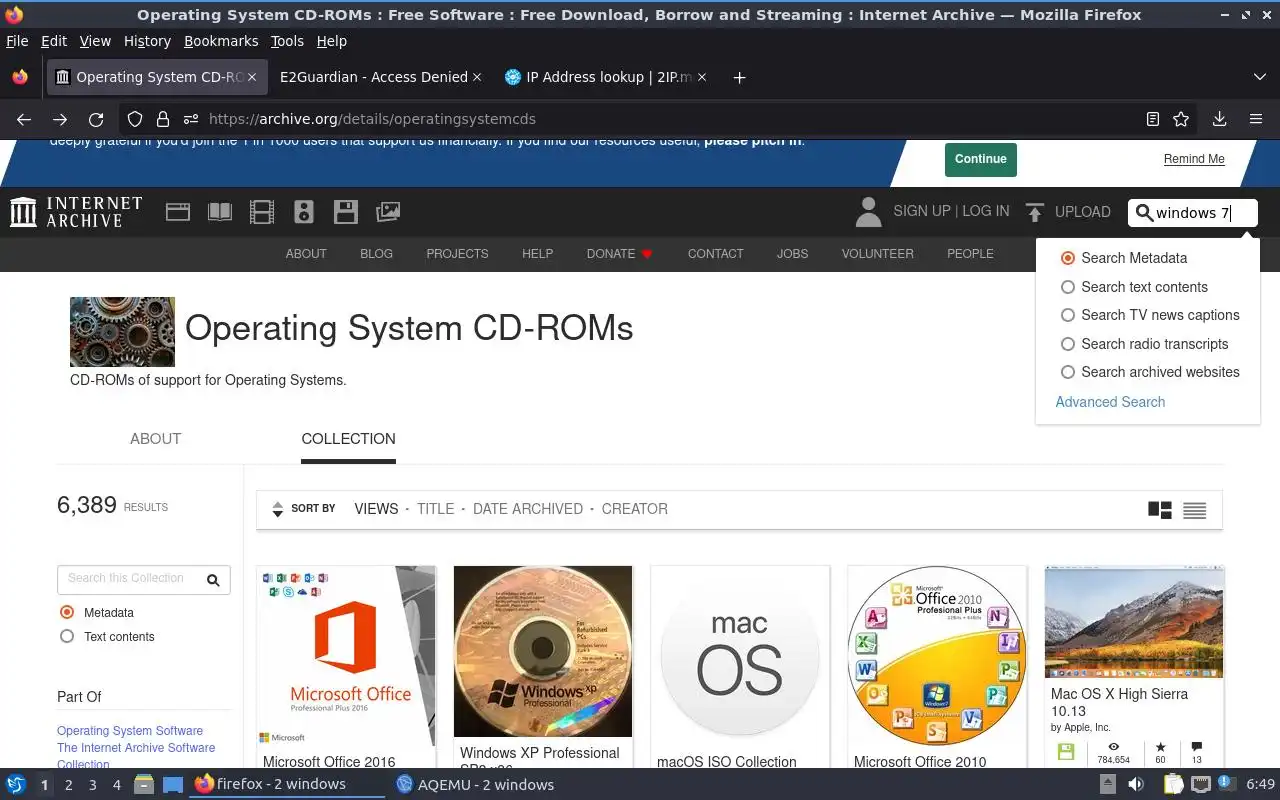Screen dimensions: 1280x800
Task: Click the Internet Archive logo
Action: (x=76, y=212)
